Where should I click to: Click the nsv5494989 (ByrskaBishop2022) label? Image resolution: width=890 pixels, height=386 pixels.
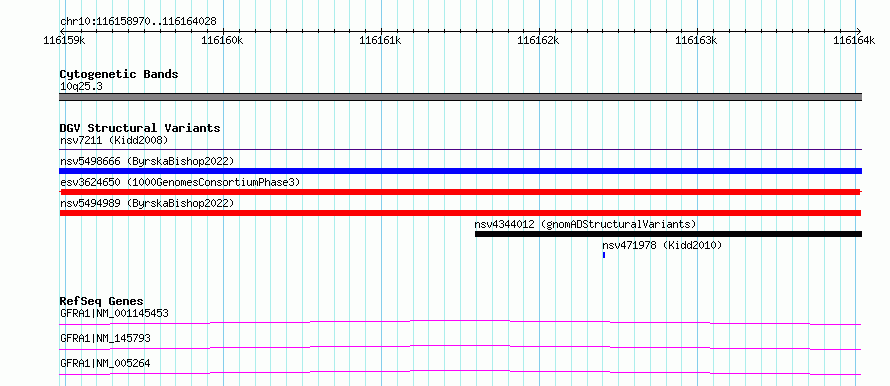tap(147, 203)
